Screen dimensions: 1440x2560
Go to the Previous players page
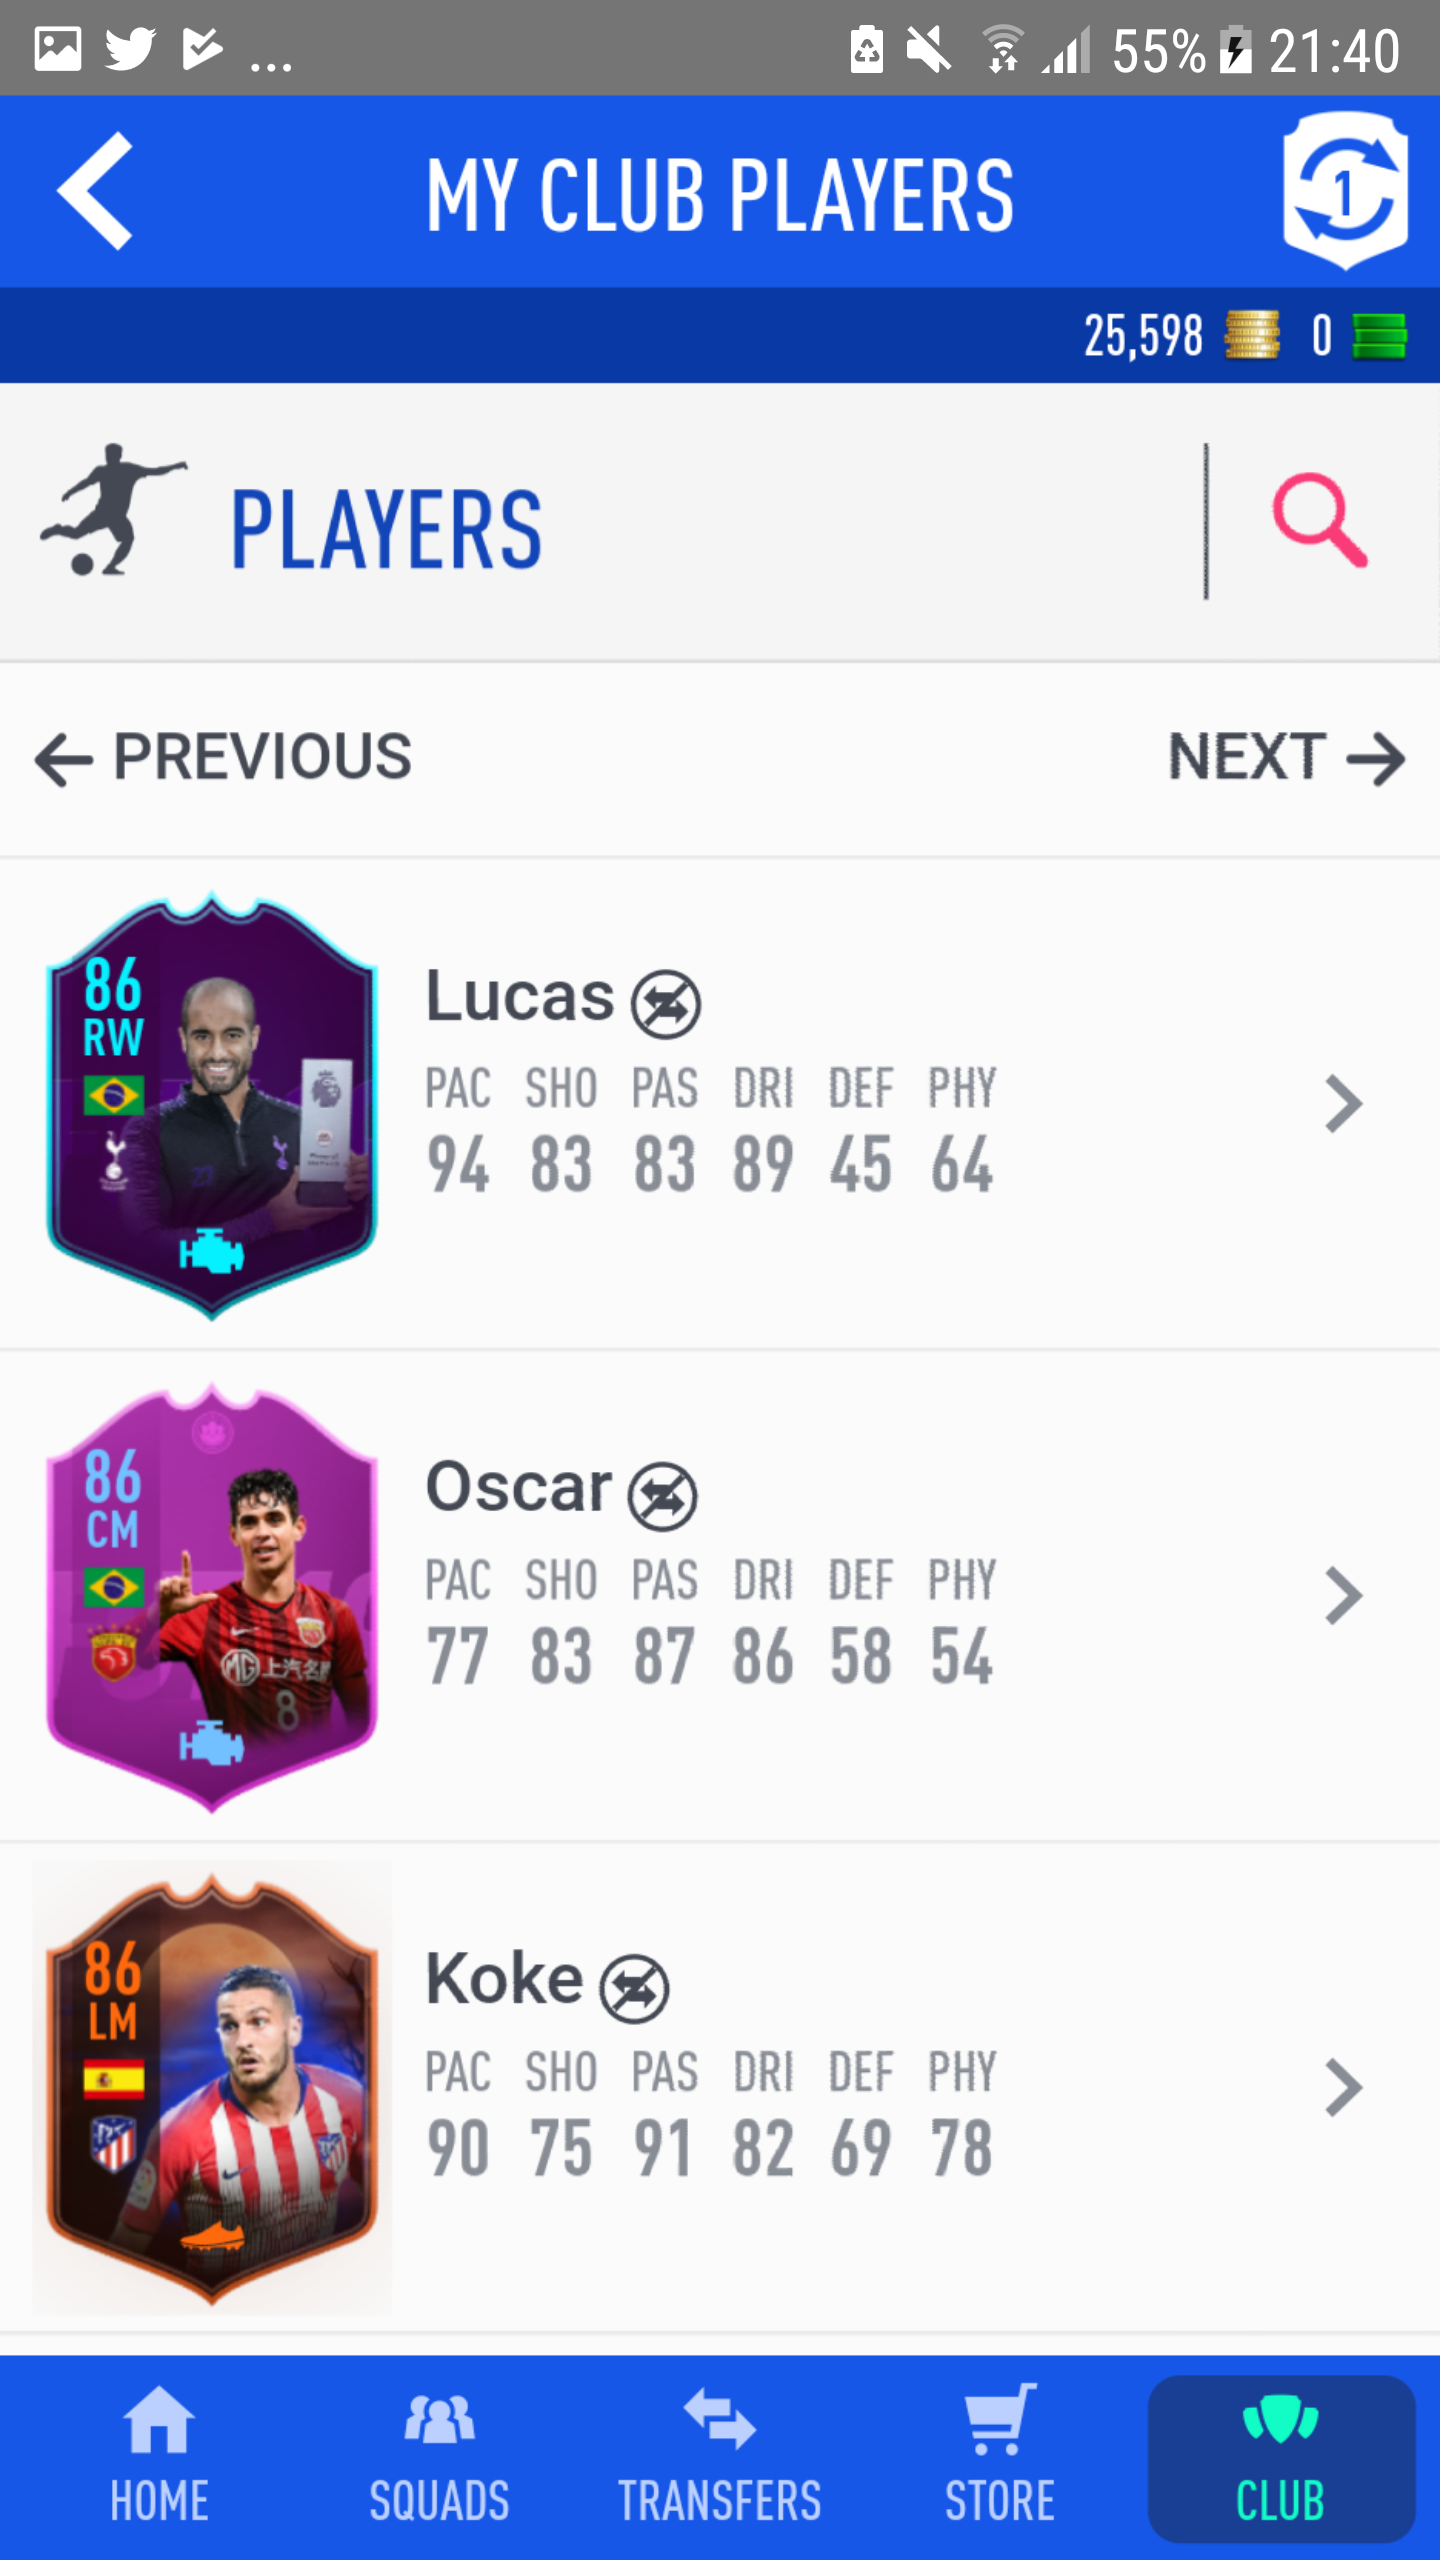(x=223, y=757)
